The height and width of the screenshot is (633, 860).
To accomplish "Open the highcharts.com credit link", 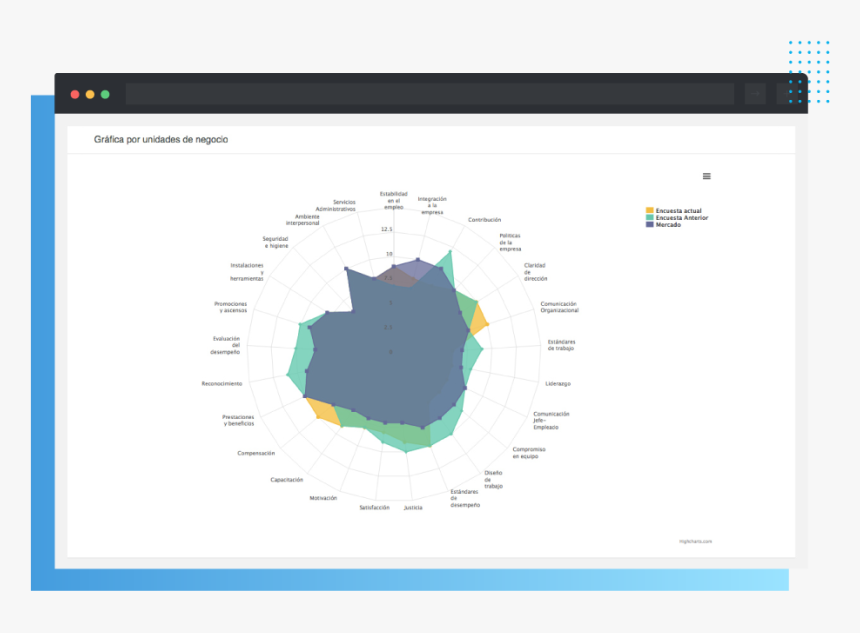I will tap(695, 541).
